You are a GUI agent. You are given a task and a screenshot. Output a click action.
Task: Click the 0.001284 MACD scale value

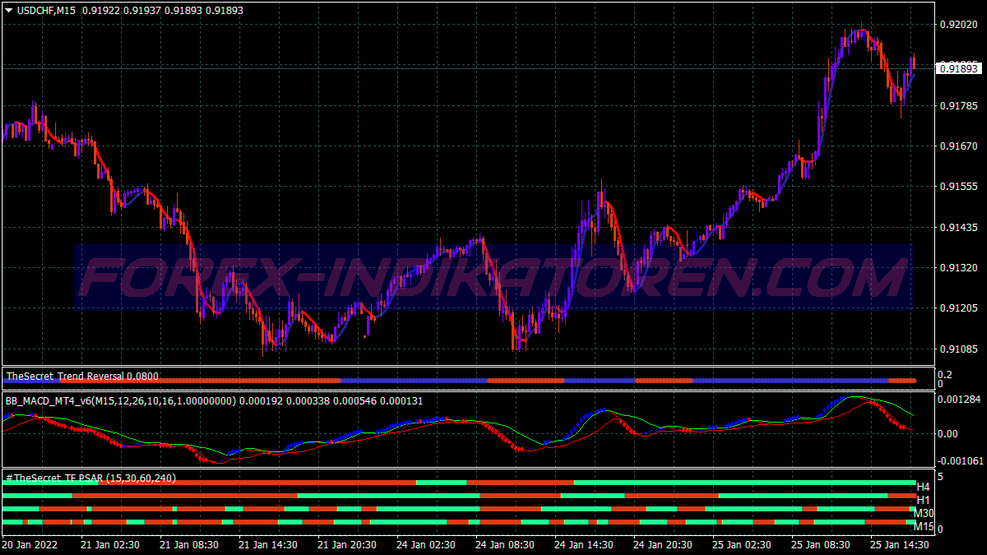[959, 400]
